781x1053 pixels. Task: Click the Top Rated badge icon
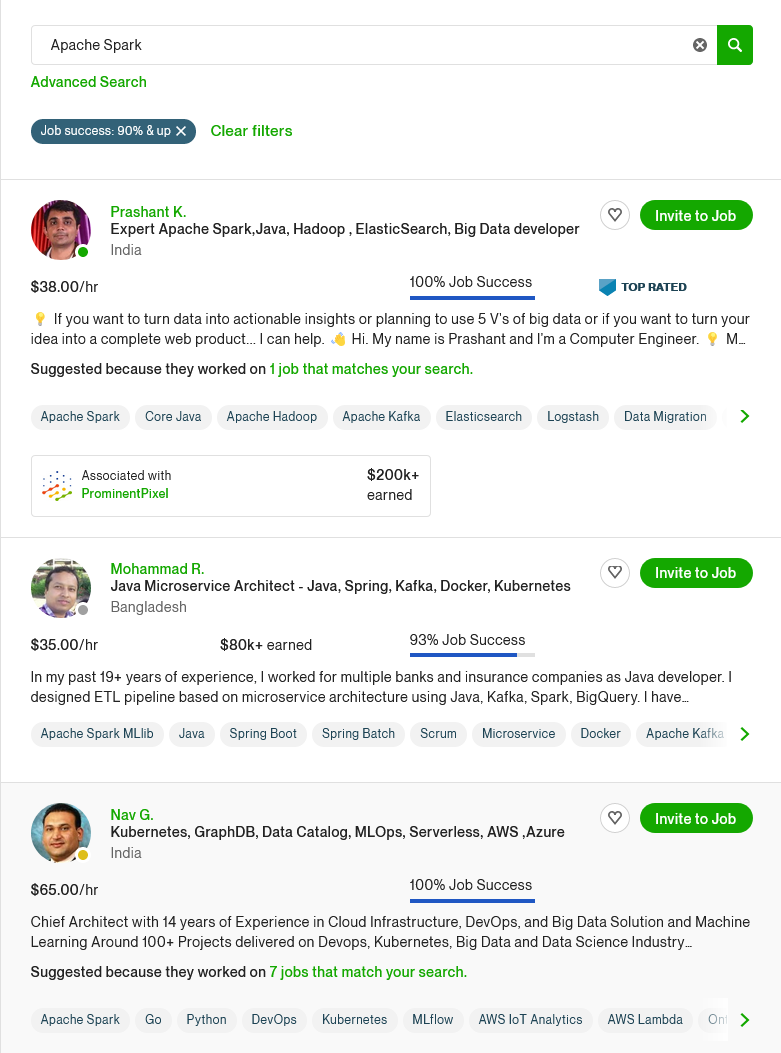(607, 287)
